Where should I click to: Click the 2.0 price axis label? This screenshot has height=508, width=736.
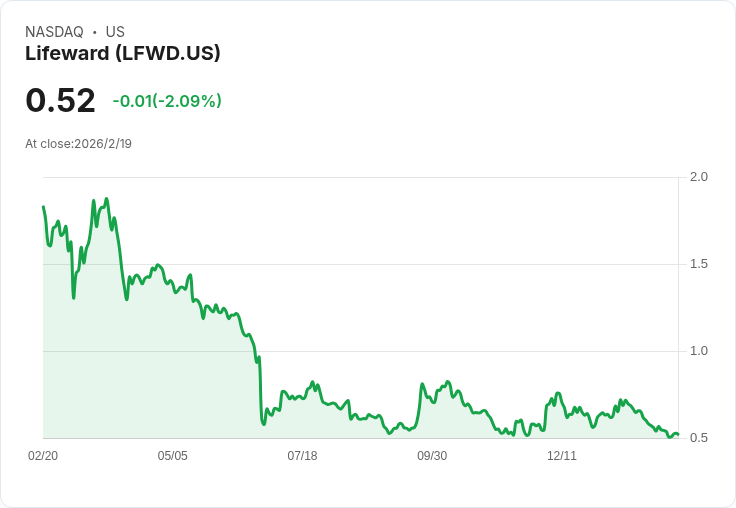click(699, 177)
